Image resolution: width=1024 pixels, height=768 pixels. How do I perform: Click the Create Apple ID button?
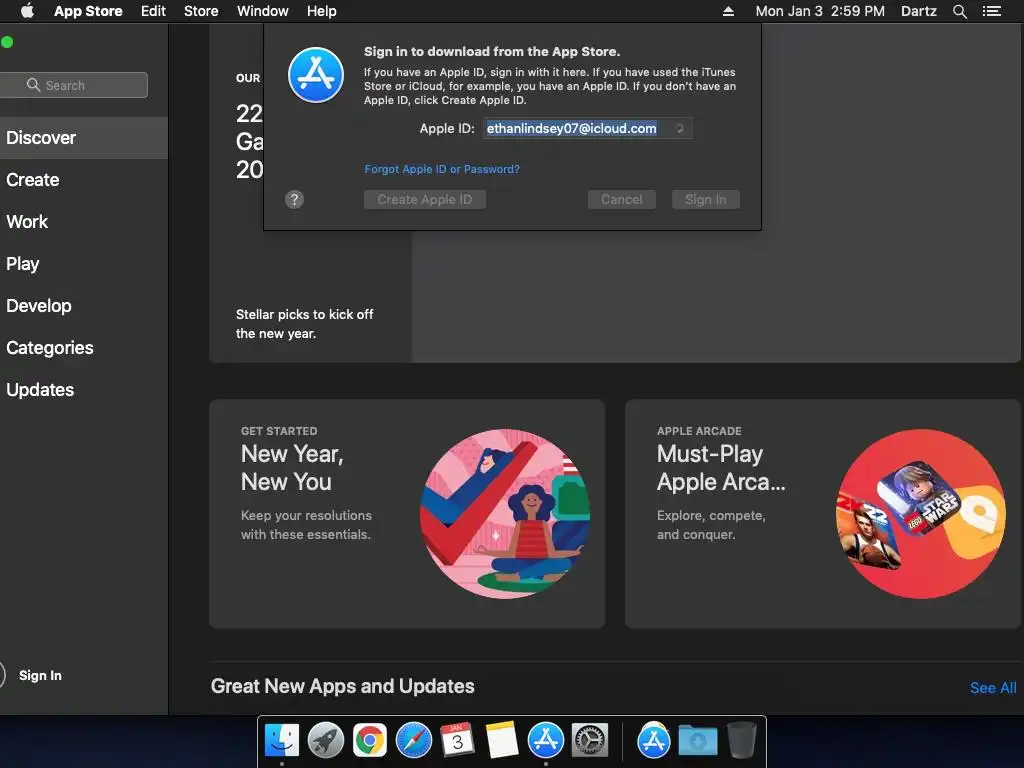tap(424, 199)
